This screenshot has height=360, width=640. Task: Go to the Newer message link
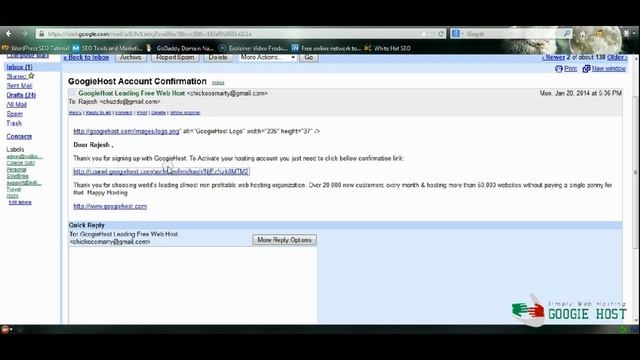553,58
